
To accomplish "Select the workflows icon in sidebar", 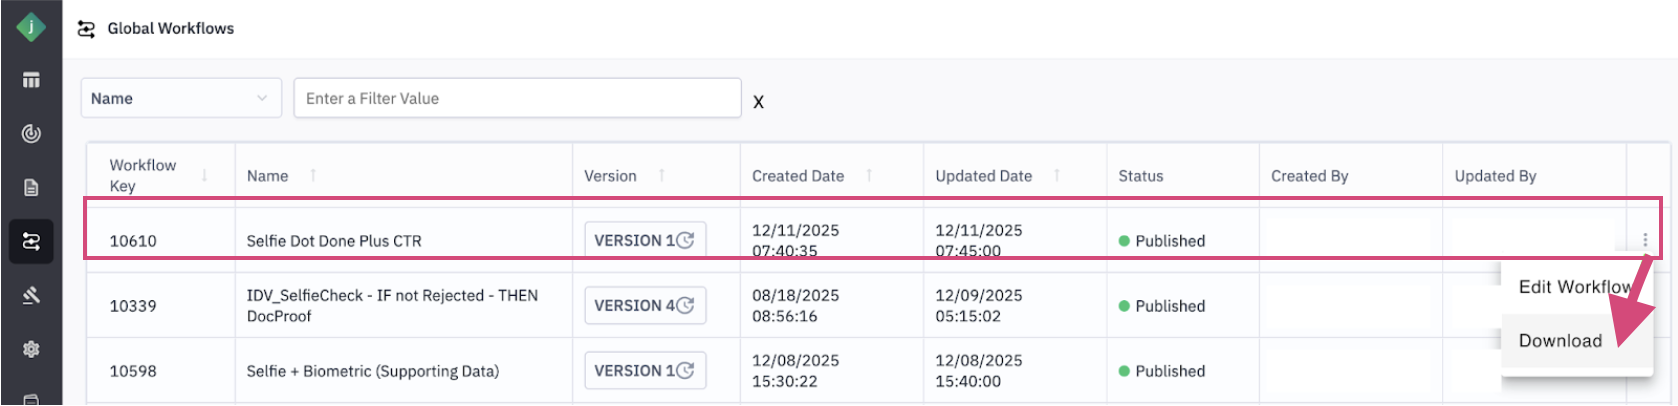I will click(x=31, y=241).
